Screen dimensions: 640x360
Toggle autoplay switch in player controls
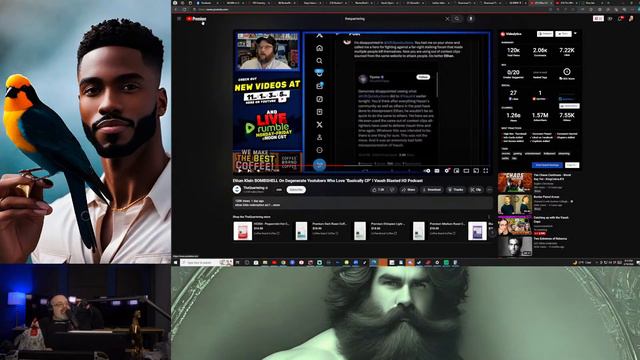(427, 171)
